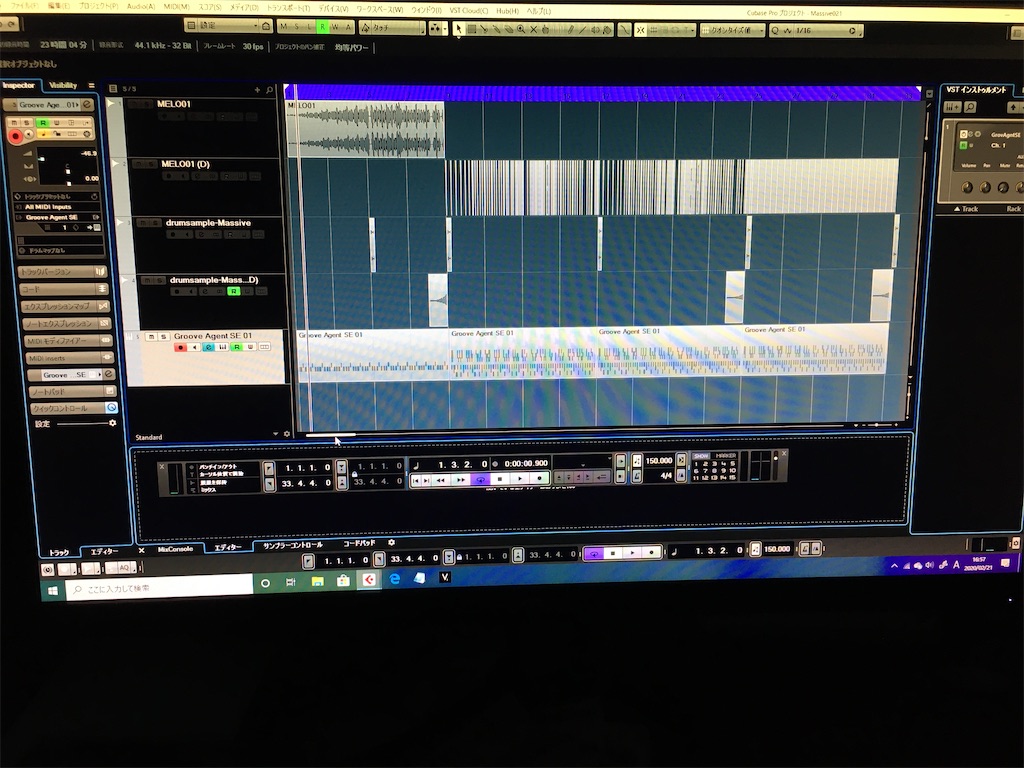Image resolution: width=1024 pixels, height=768 pixels.
Task: Expand the ノートパッド inspector section
Action: [x=73, y=391]
